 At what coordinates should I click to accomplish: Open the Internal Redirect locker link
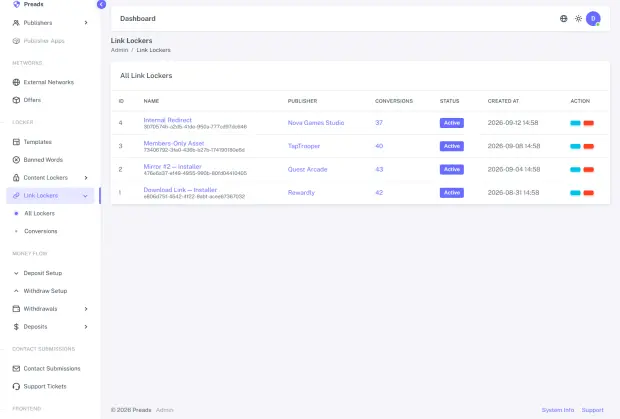click(x=168, y=120)
